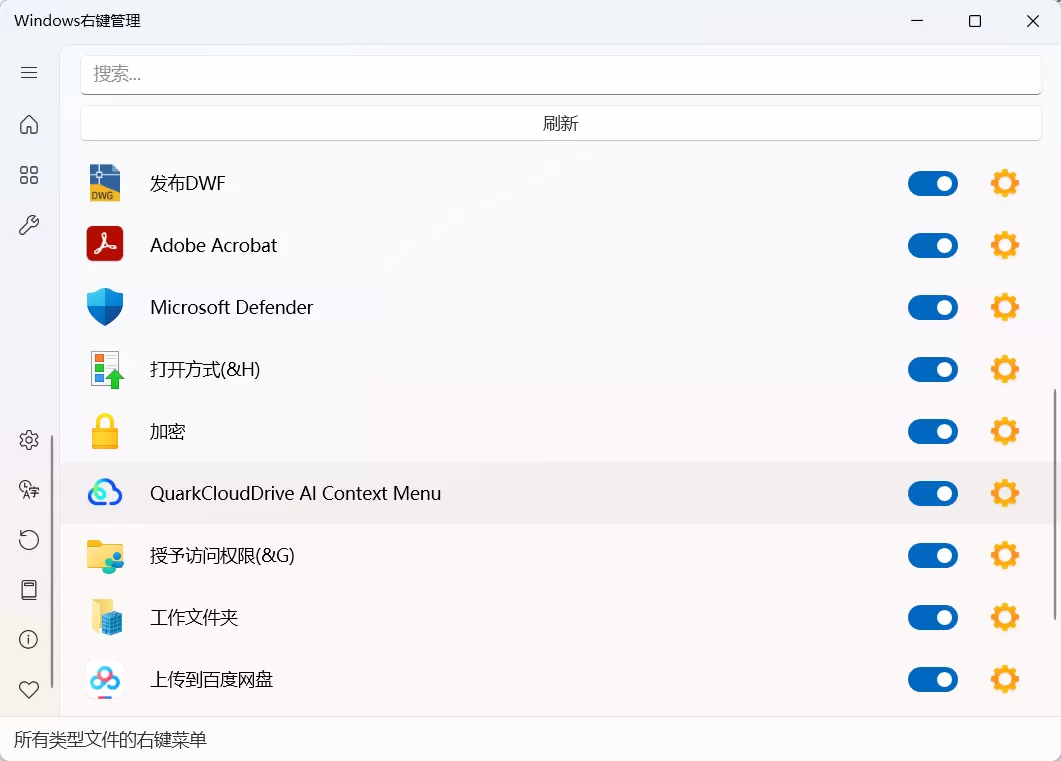The width and height of the screenshot is (1061, 761).
Task: Open sidebar settings via the gear icon
Action: point(29,439)
